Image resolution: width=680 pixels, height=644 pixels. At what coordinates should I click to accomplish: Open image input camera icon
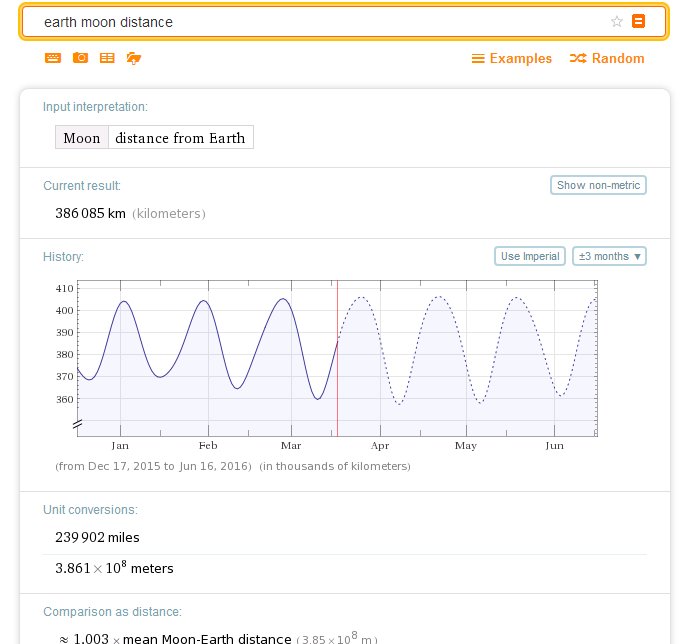click(80, 58)
